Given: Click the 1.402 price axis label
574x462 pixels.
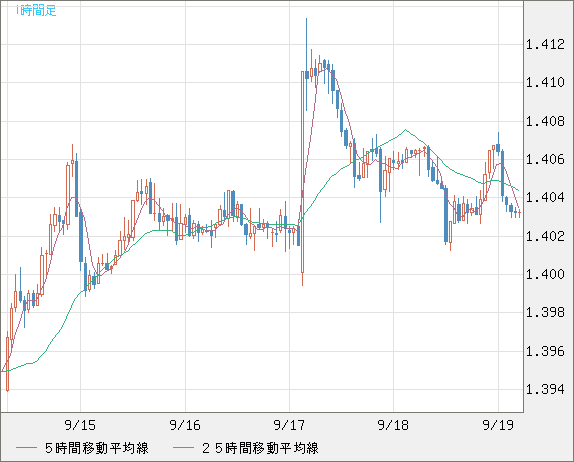Looking at the screenshot, I should tap(545, 236).
